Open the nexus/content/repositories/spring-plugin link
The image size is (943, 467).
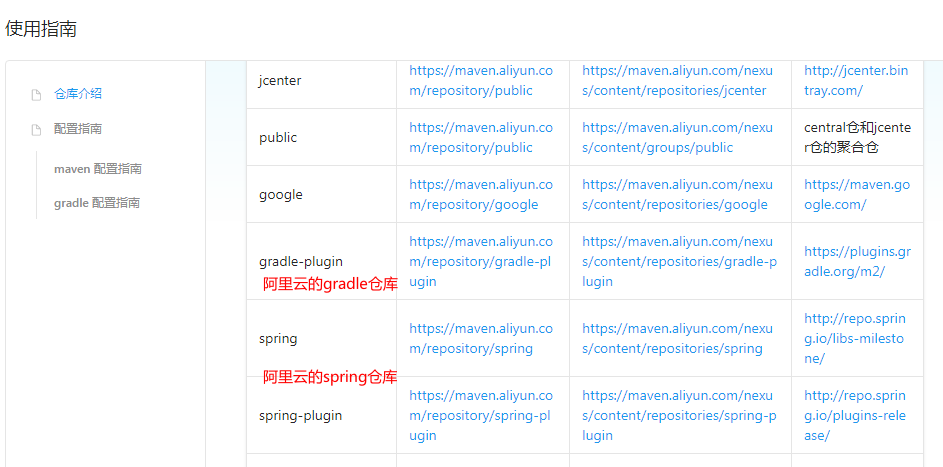point(680,415)
